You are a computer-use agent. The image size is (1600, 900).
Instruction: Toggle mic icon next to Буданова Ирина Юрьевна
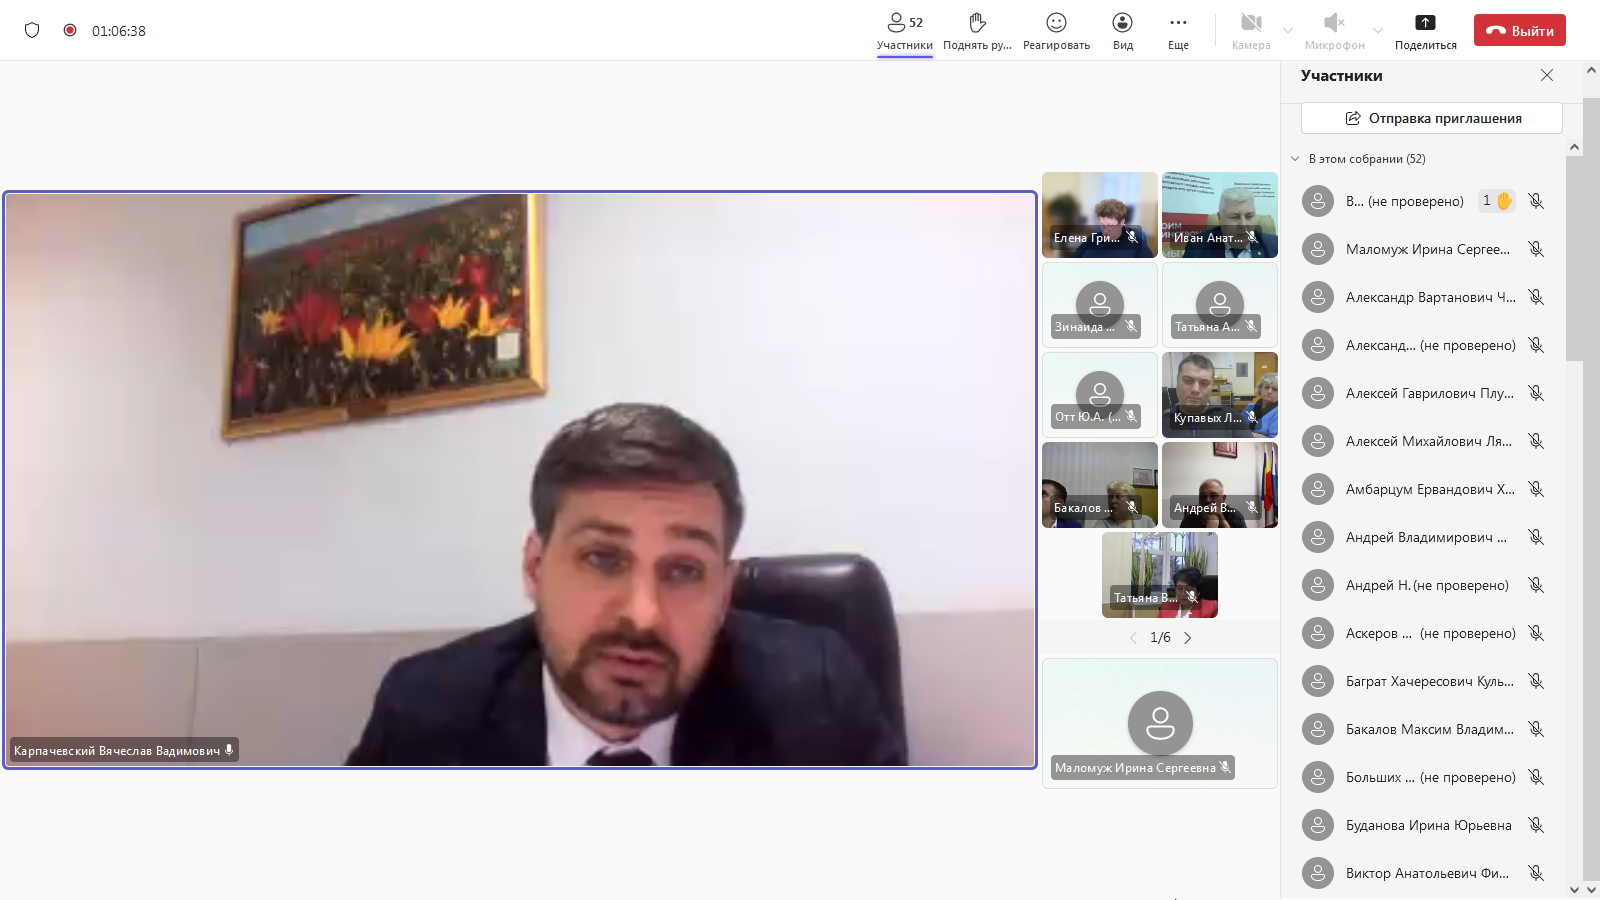[1536, 825]
